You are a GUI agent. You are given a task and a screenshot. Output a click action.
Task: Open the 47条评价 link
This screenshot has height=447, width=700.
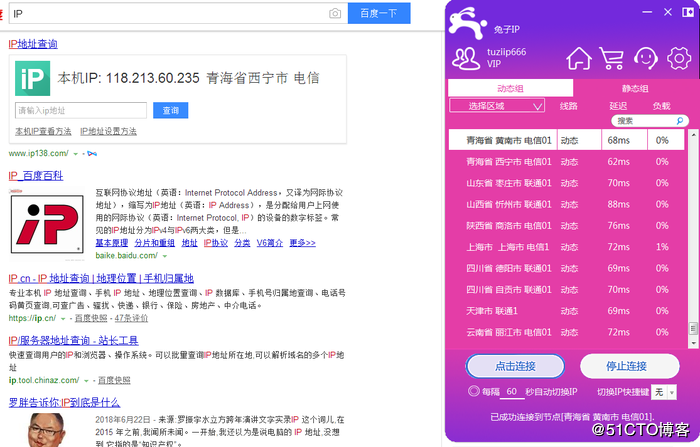click(131, 318)
